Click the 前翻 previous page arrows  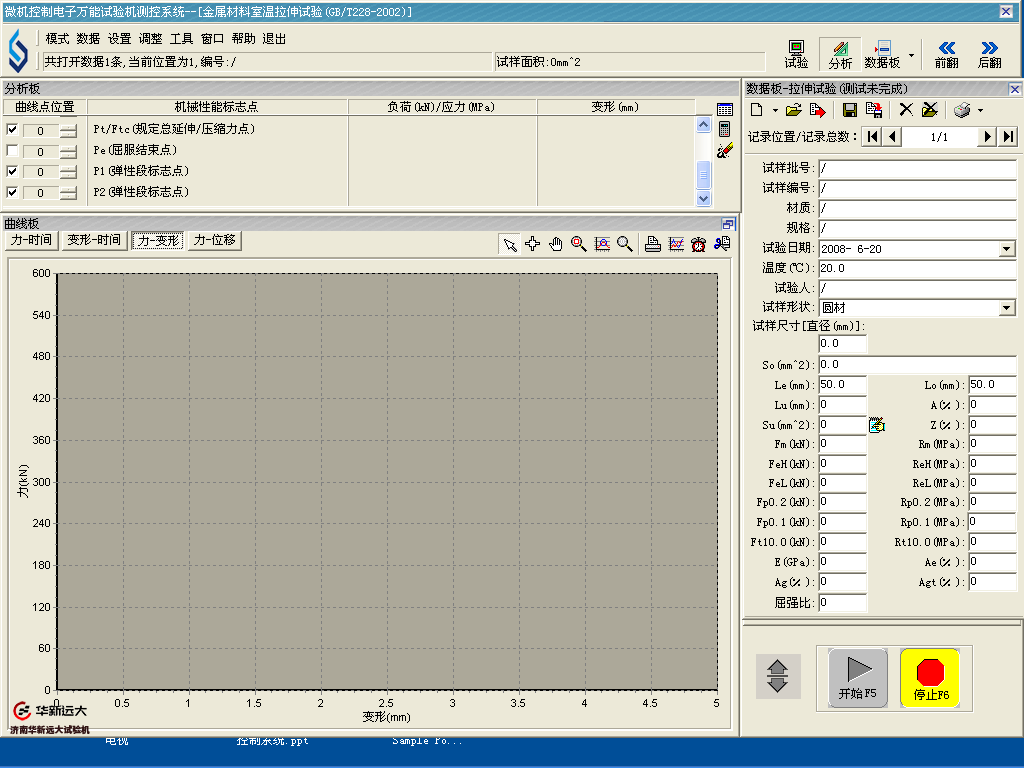coord(946,54)
